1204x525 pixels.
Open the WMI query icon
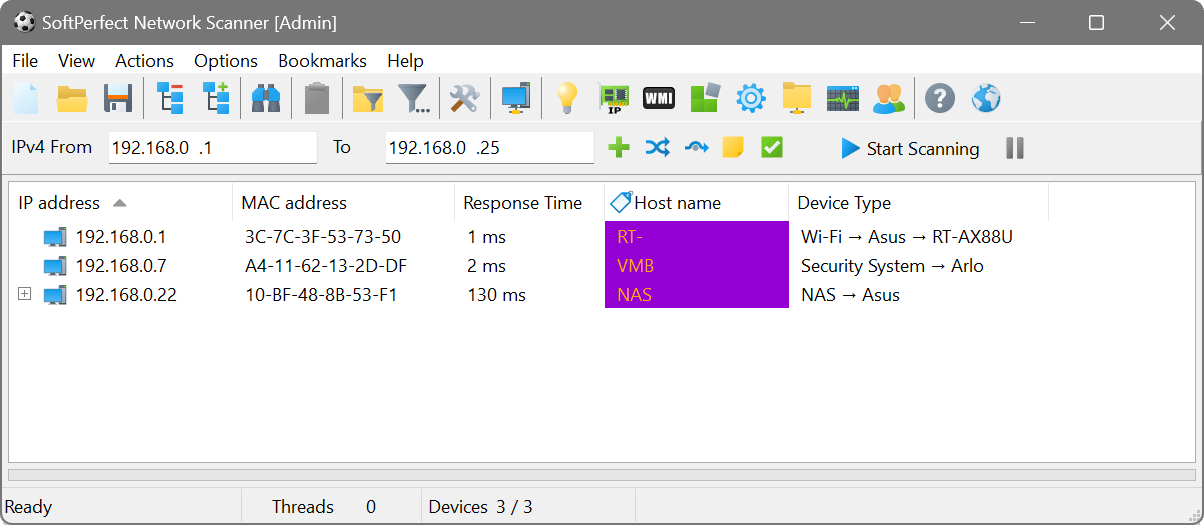(658, 98)
